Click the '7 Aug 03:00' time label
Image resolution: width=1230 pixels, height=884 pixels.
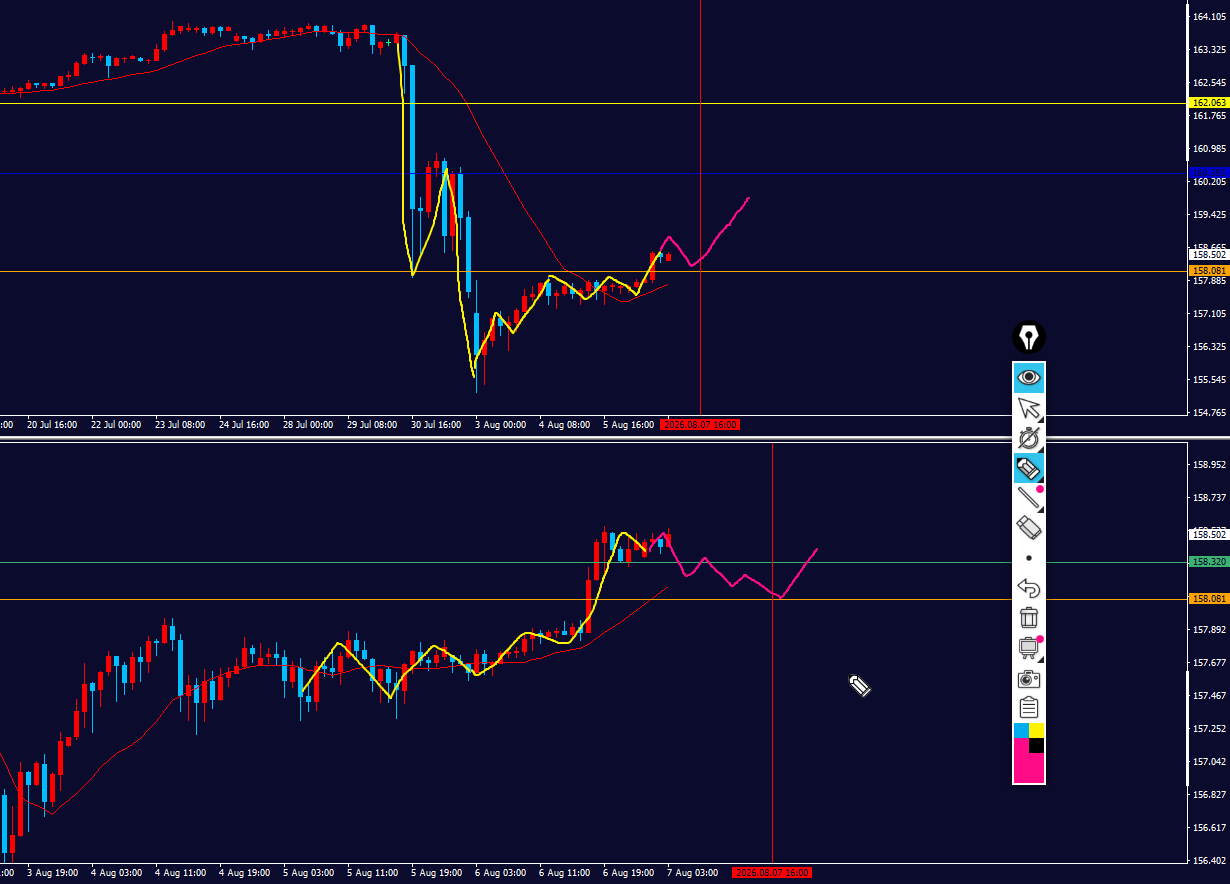coord(693,873)
